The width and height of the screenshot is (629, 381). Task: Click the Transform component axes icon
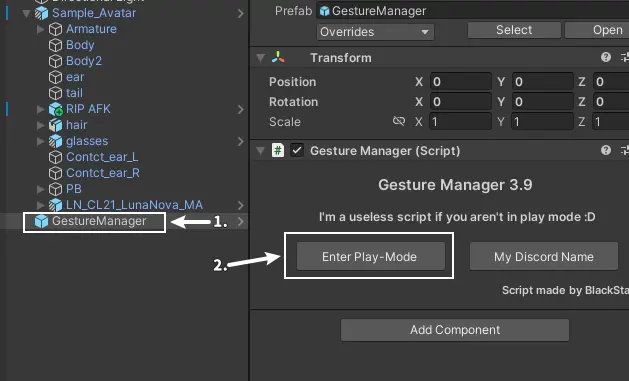[278, 58]
